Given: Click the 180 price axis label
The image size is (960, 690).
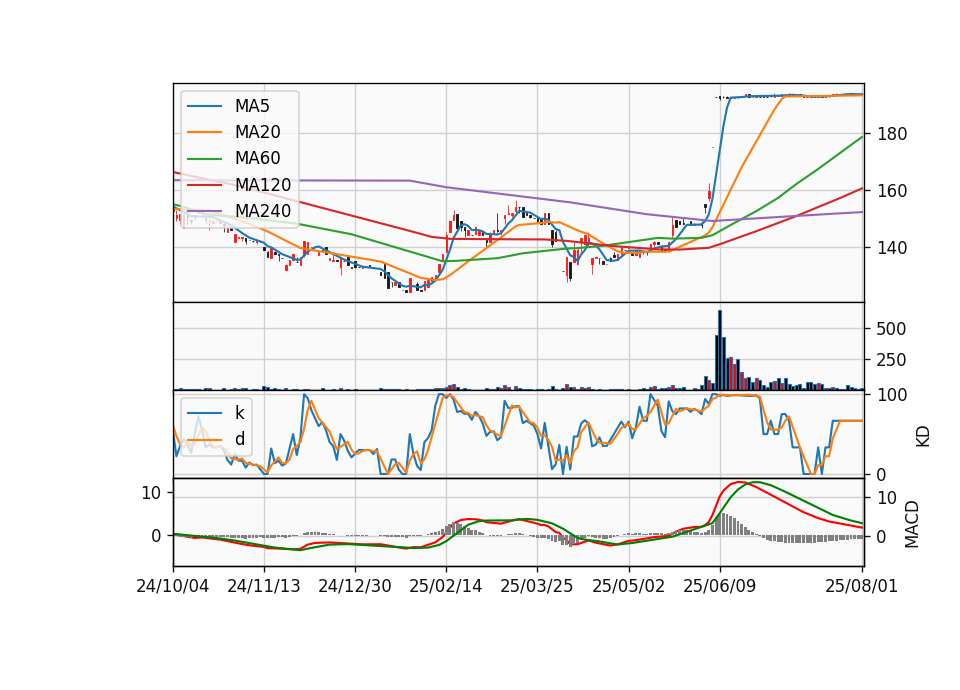Looking at the screenshot, I should (x=892, y=134).
